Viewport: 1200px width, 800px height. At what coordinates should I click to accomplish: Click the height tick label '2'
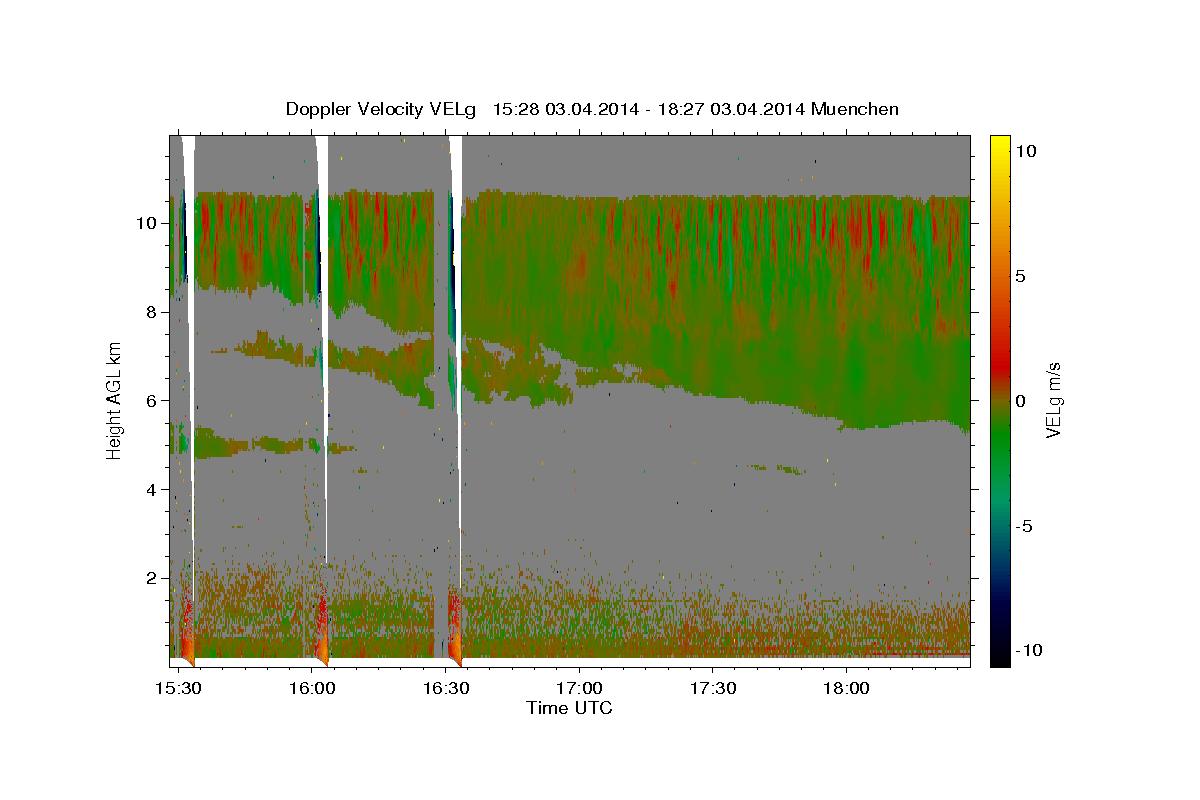[x=153, y=579]
